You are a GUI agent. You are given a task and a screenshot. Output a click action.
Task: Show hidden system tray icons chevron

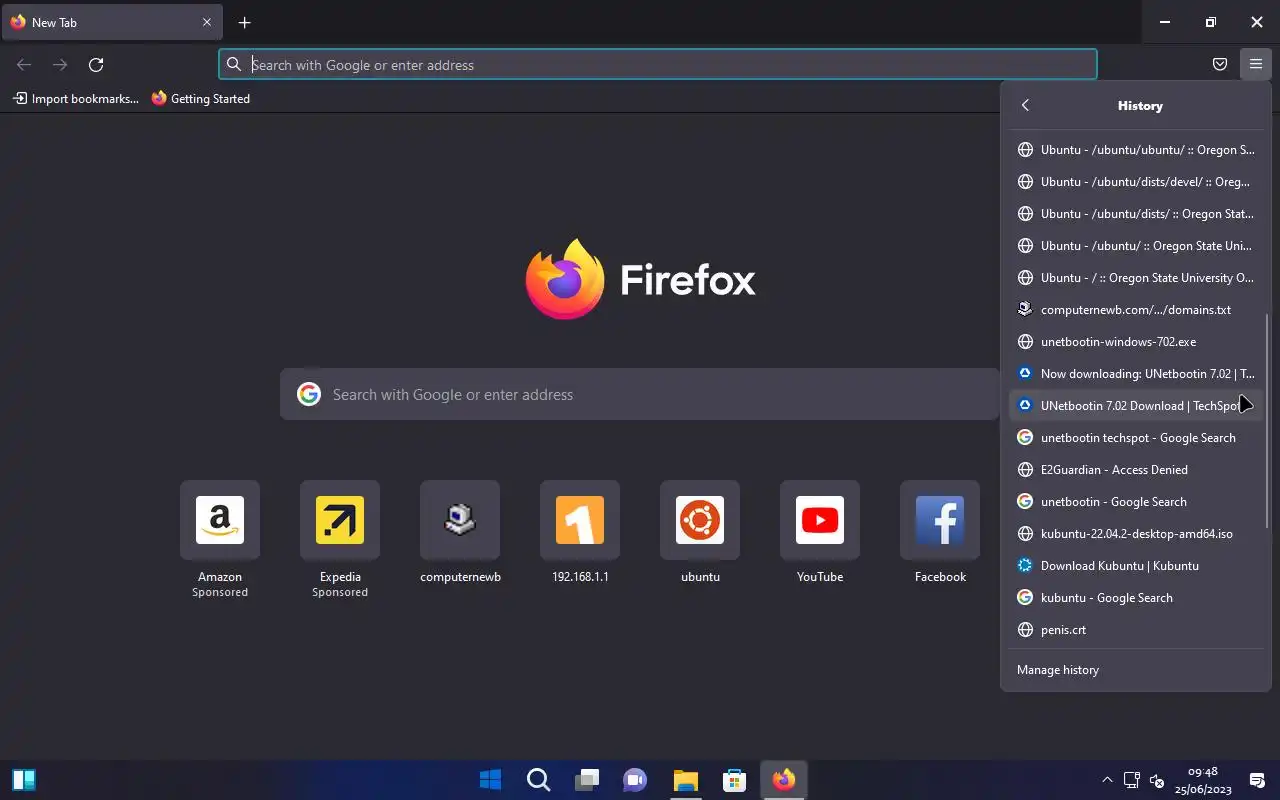[1107, 780]
